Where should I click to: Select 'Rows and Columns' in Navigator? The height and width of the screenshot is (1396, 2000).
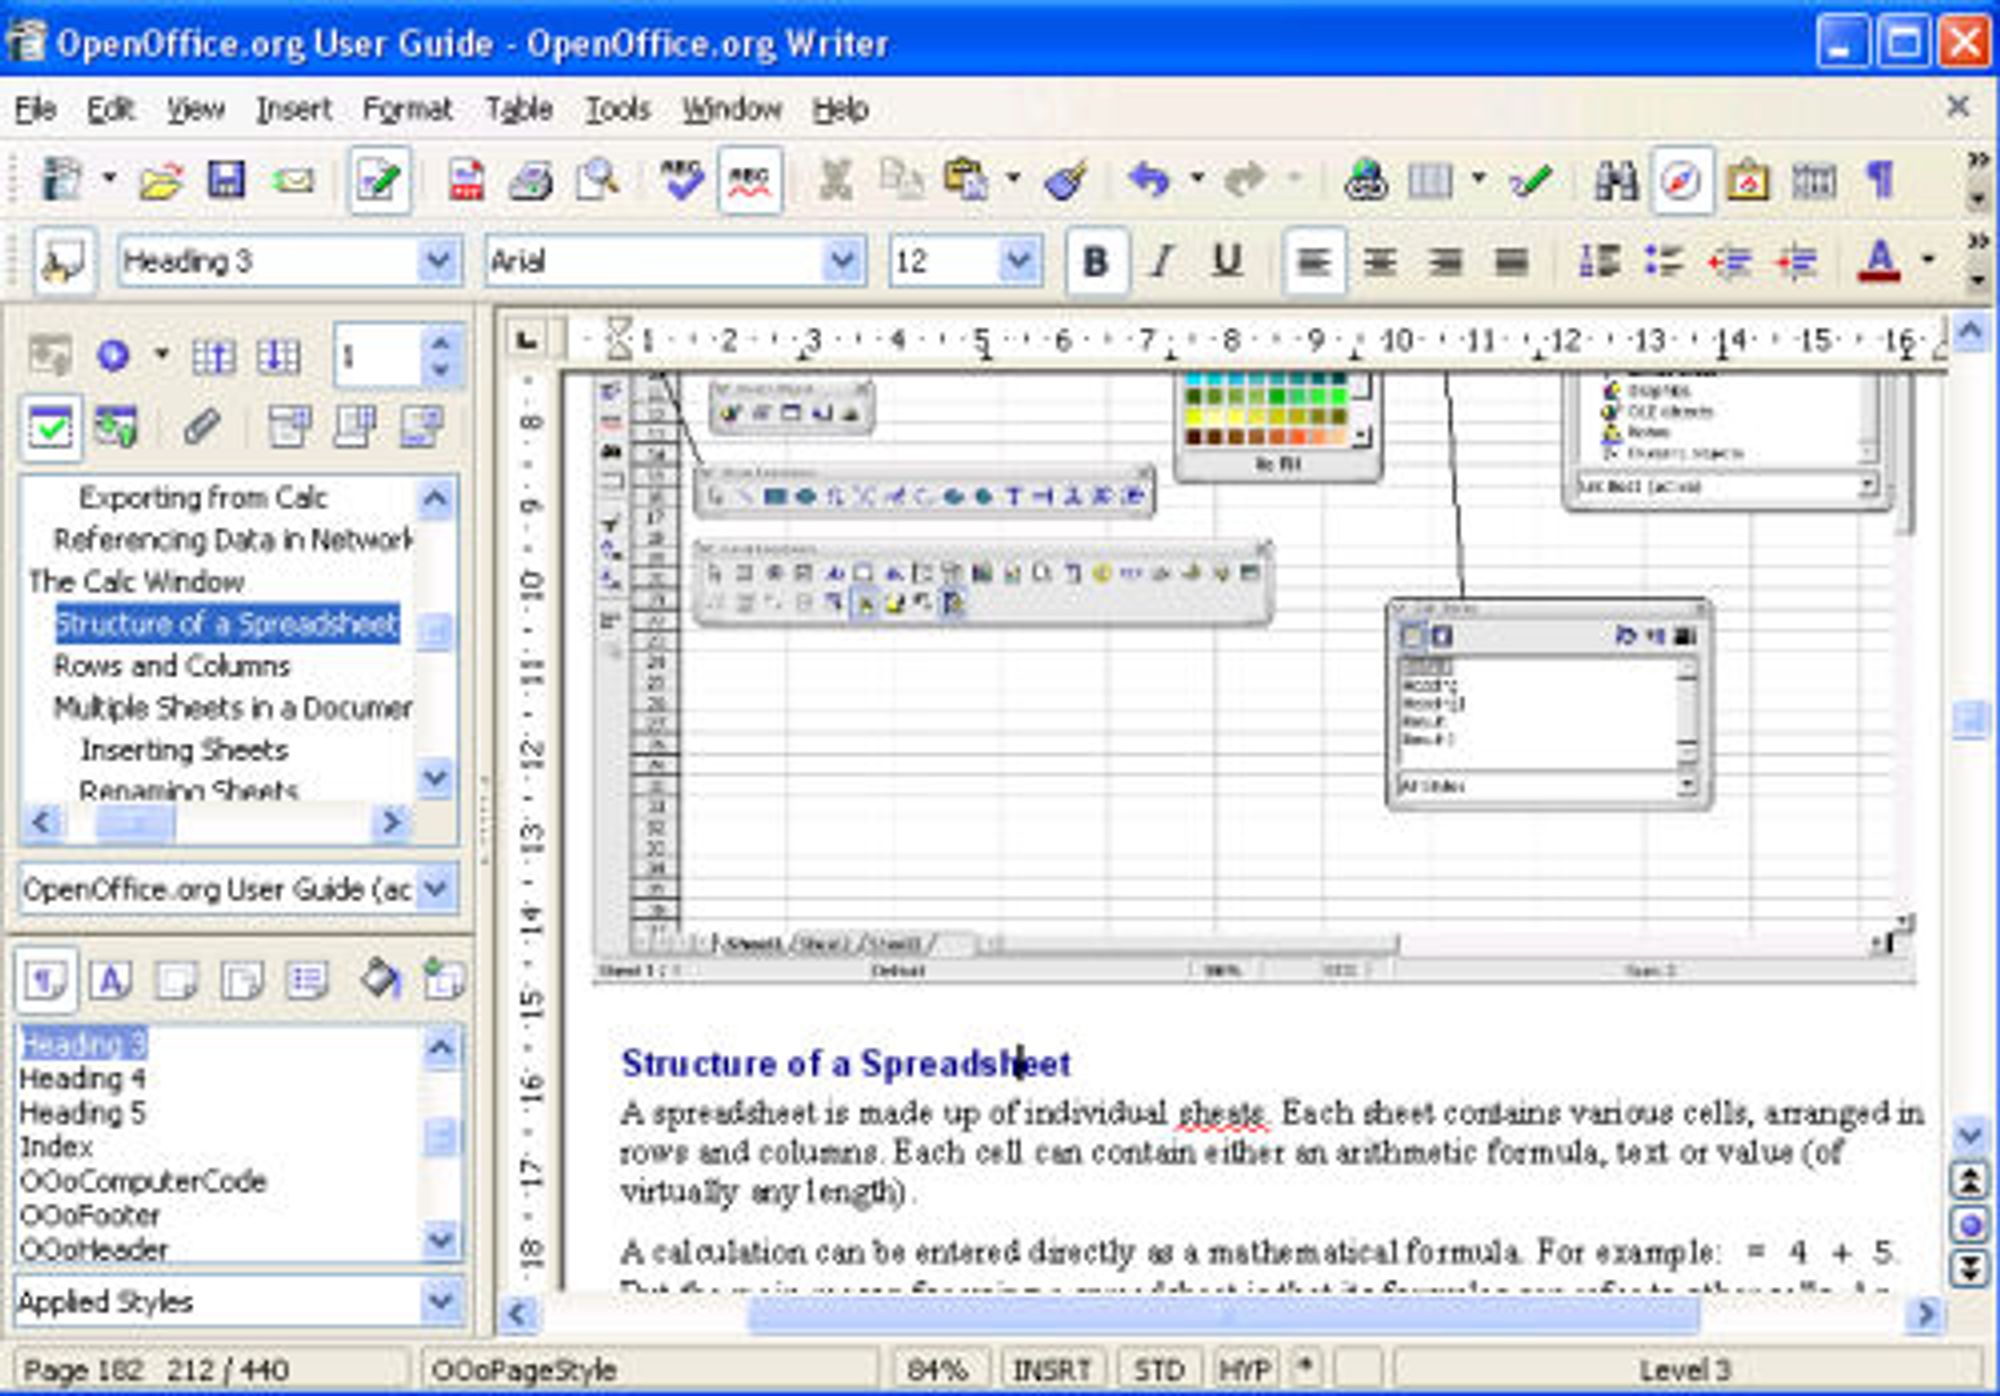[x=172, y=666]
